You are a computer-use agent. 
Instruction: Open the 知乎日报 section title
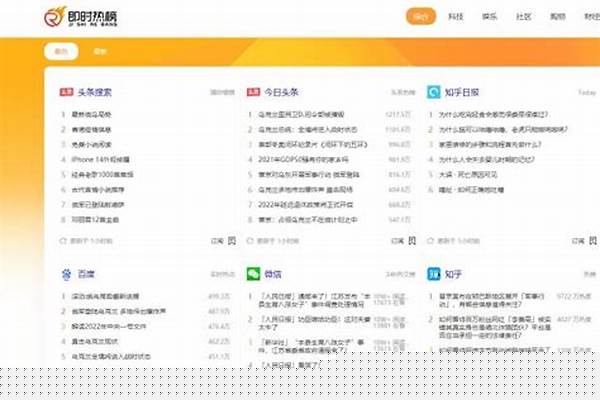tap(462, 92)
